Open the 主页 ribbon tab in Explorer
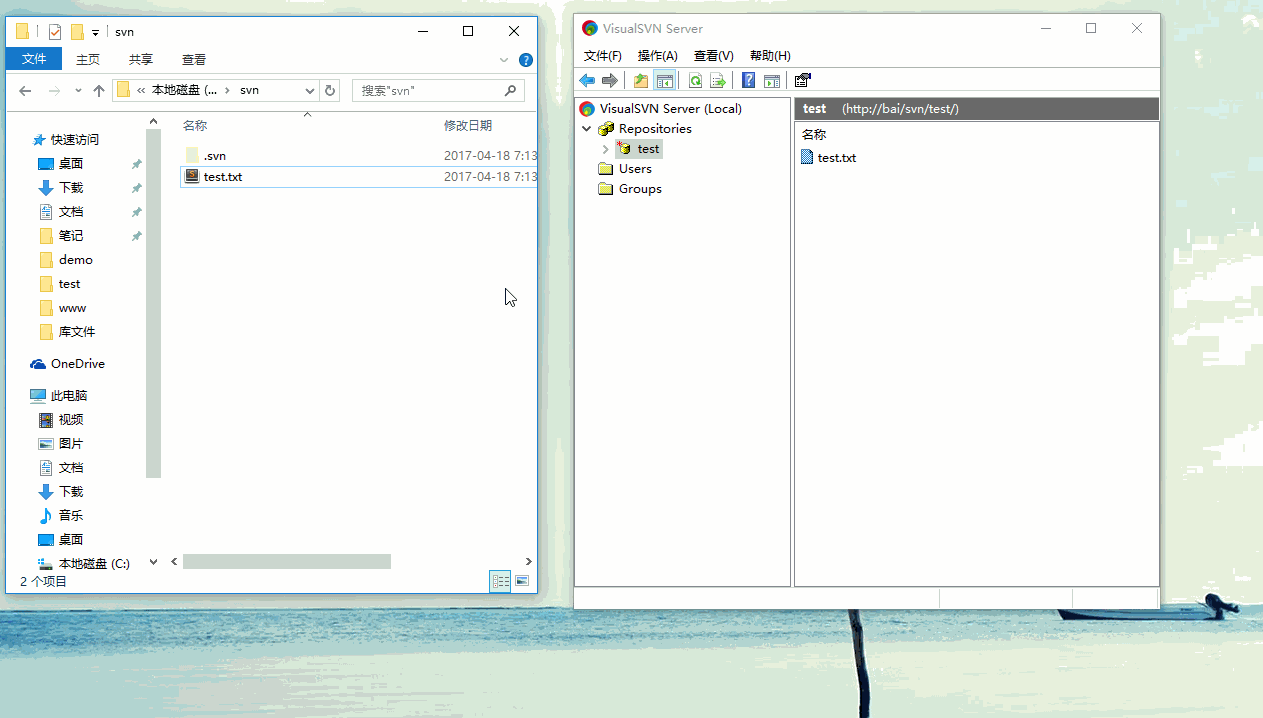Viewport: 1263px width, 718px height. point(88,60)
